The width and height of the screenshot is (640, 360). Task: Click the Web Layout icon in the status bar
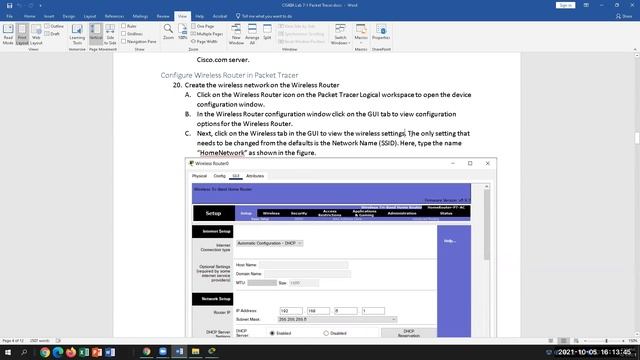click(576, 340)
